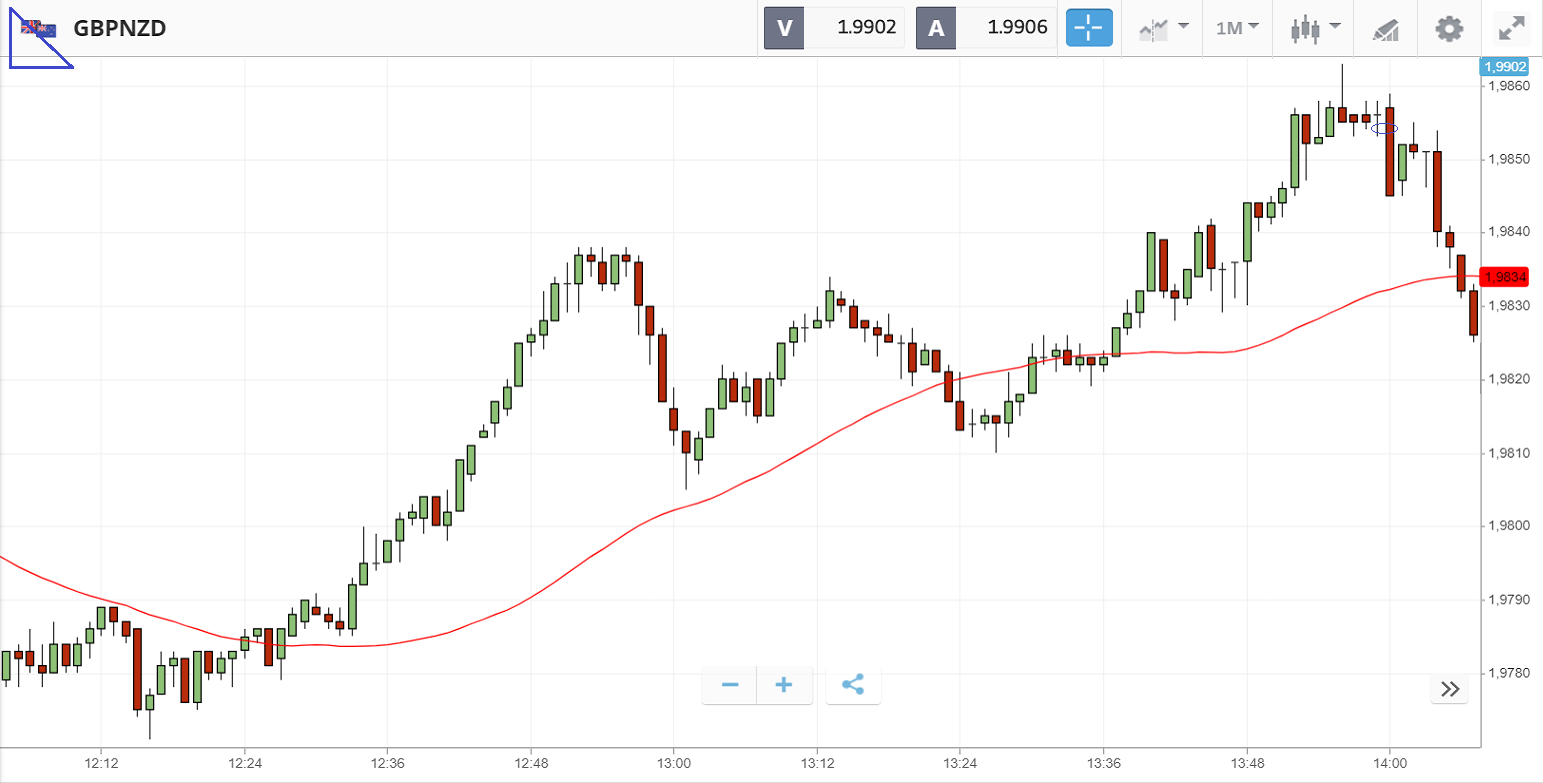Viewport: 1543px width, 783px height.
Task: Click the 13:00 time axis marker
Action: pyautogui.click(x=673, y=763)
